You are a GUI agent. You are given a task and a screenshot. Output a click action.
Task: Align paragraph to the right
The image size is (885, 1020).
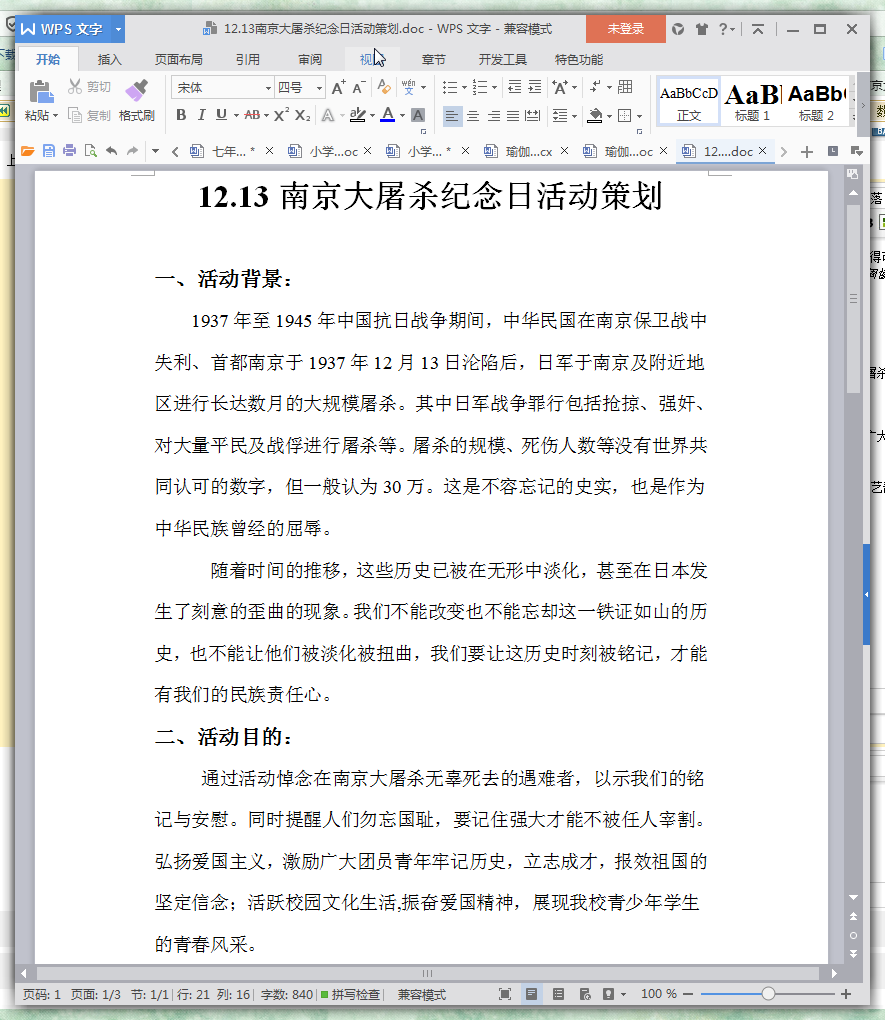click(x=494, y=116)
